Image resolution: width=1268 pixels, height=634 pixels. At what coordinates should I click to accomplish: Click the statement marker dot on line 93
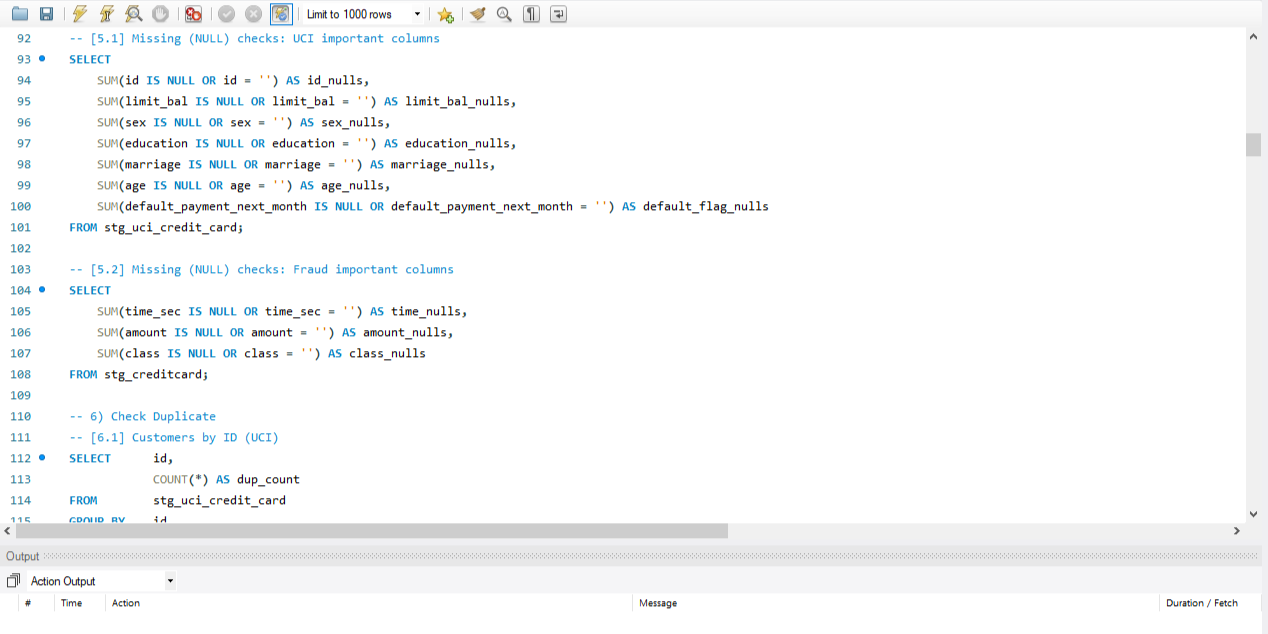(x=42, y=59)
